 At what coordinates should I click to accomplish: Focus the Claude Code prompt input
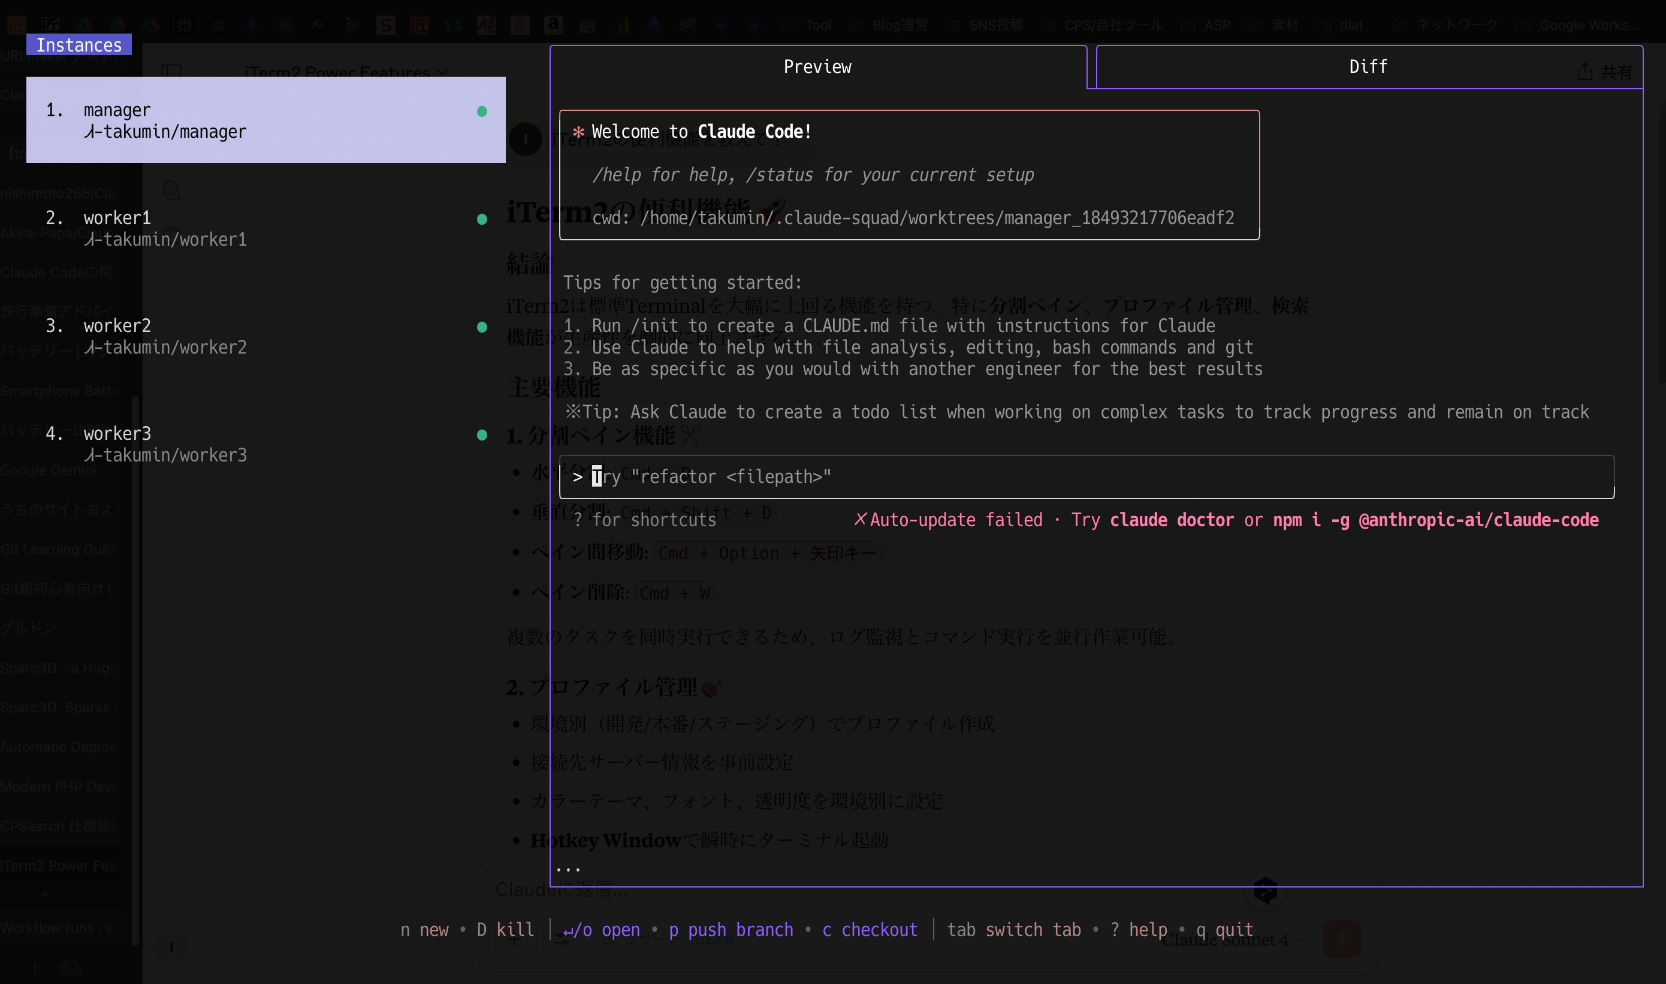(x=1087, y=477)
